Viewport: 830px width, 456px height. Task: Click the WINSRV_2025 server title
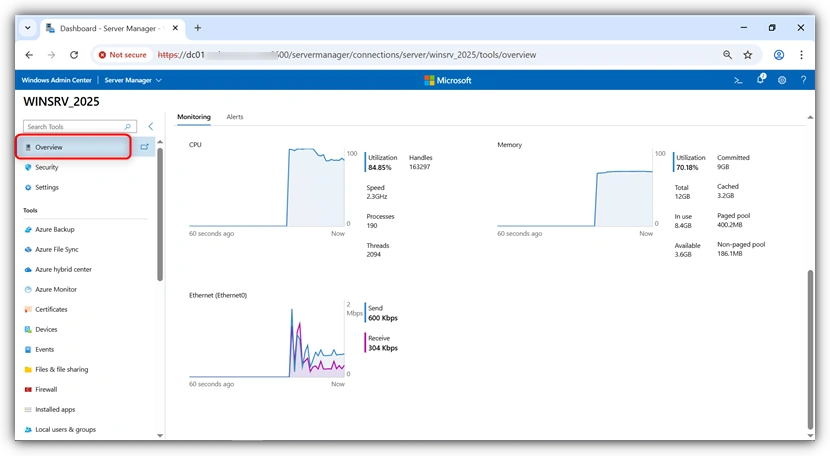[x=61, y=102]
